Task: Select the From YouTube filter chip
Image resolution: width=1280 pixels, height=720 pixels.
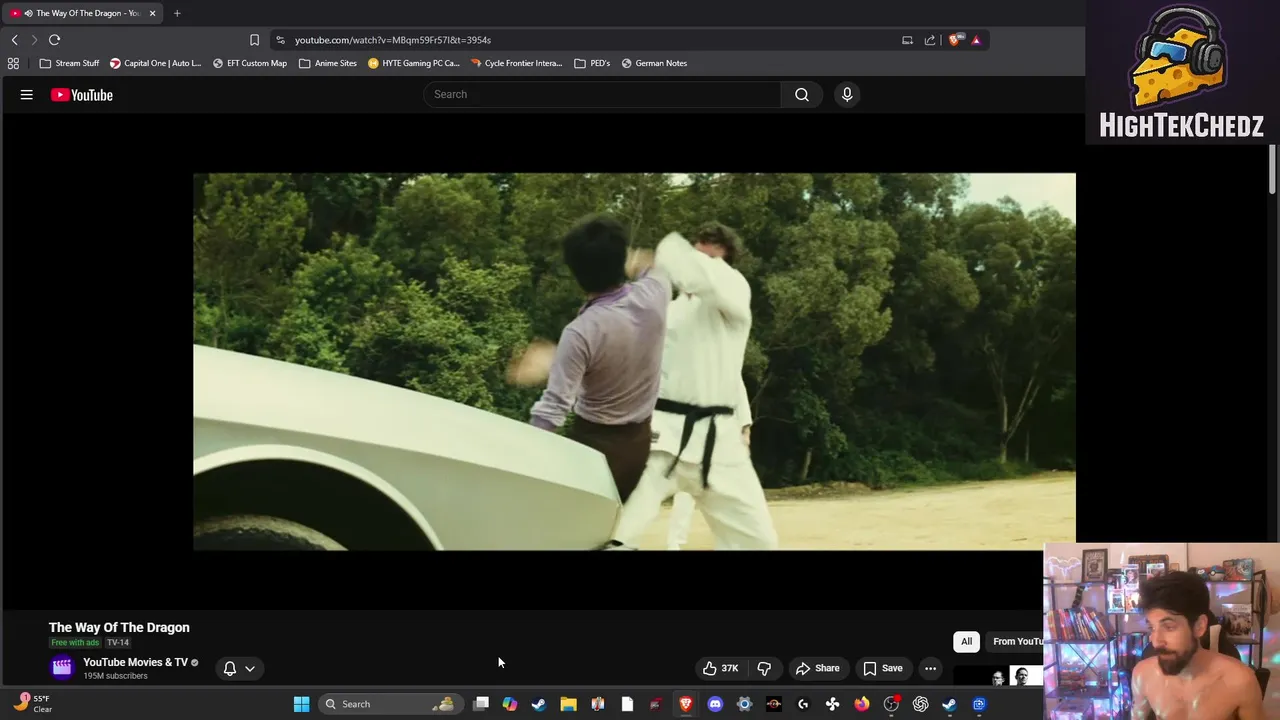Action: [1016, 641]
